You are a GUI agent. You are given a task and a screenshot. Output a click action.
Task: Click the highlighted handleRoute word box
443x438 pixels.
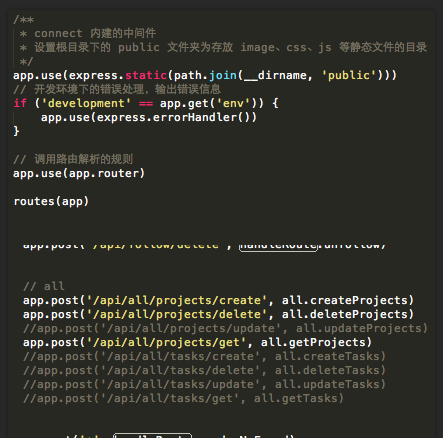tap(278, 246)
